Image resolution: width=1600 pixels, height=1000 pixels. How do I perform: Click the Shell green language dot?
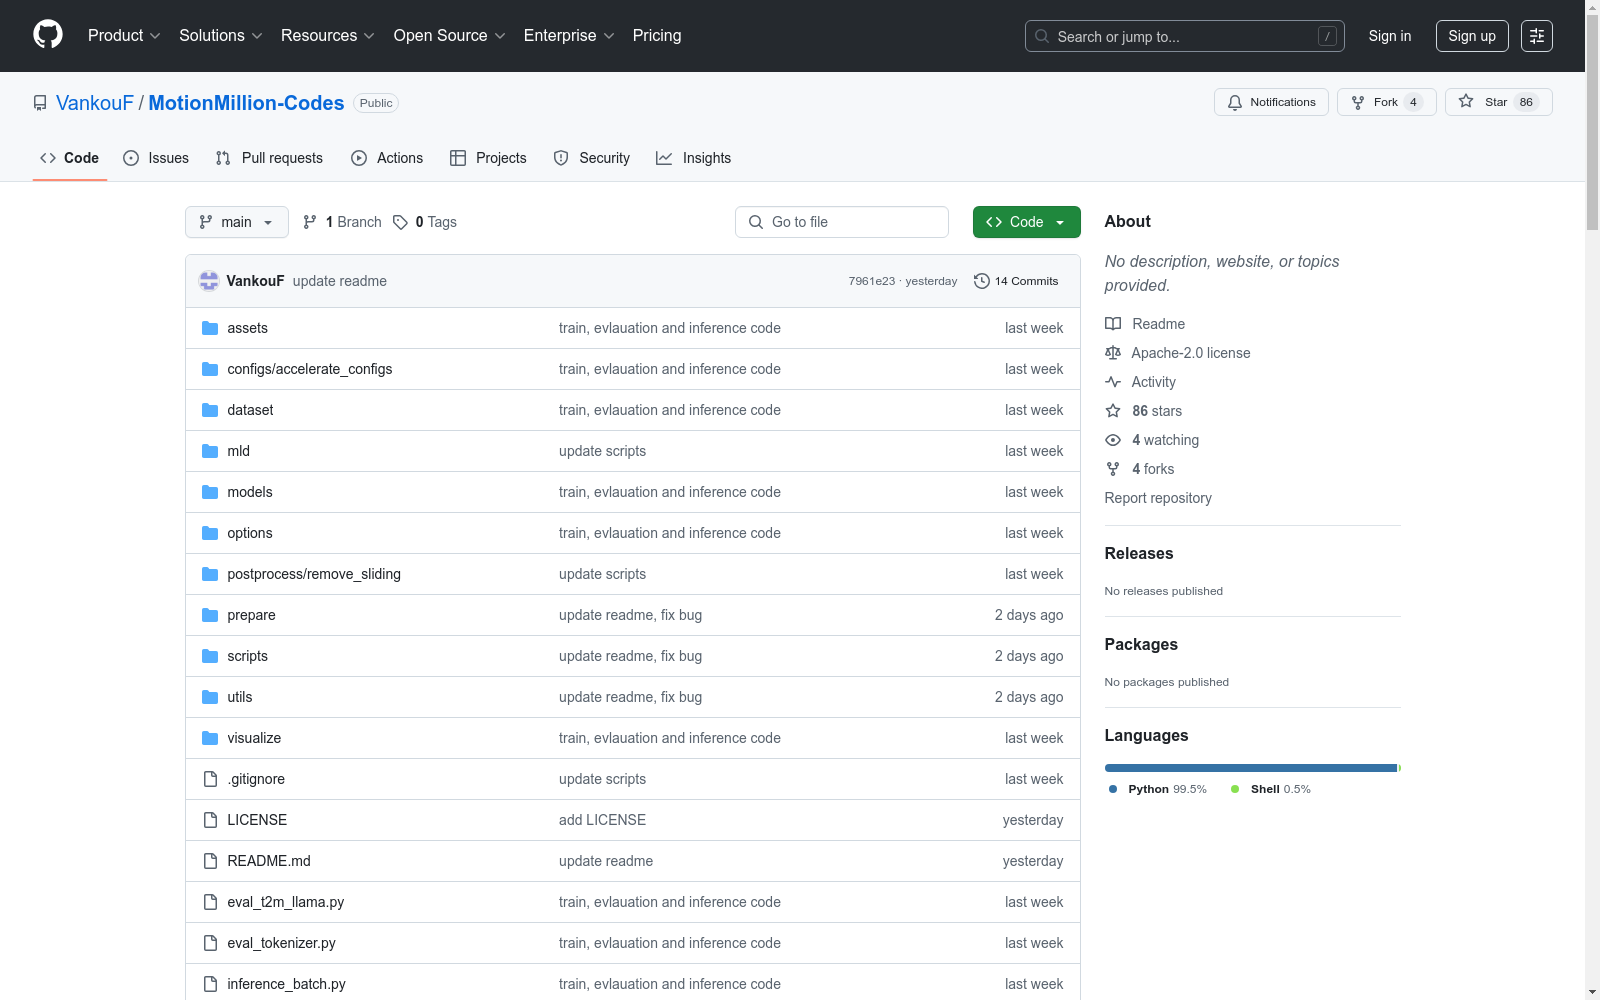[x=1235, y=789]
